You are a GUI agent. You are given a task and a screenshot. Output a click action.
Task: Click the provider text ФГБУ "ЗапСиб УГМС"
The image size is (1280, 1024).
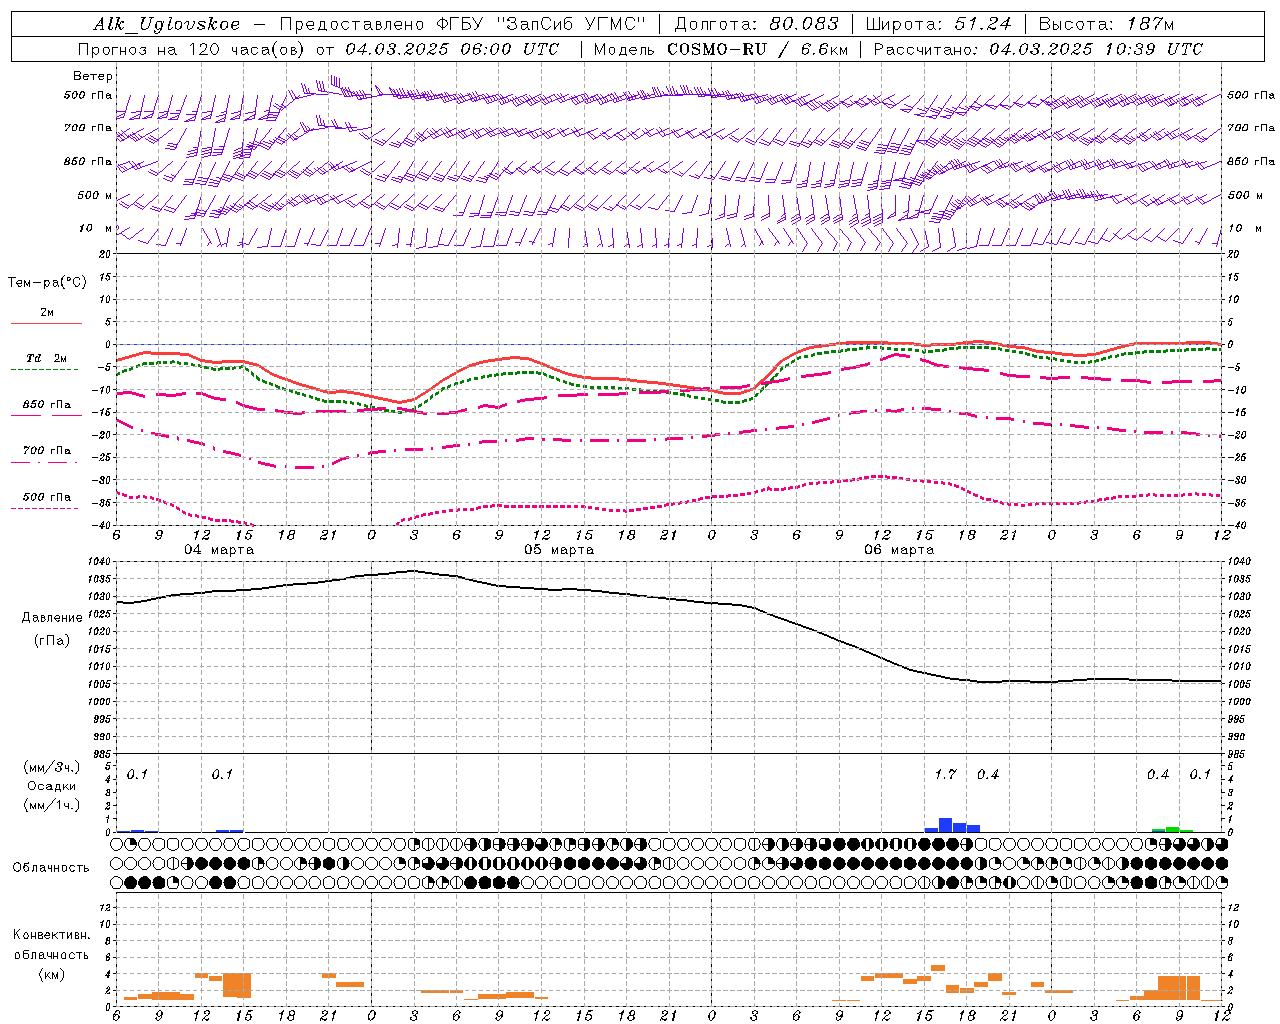tap(541, 25)
